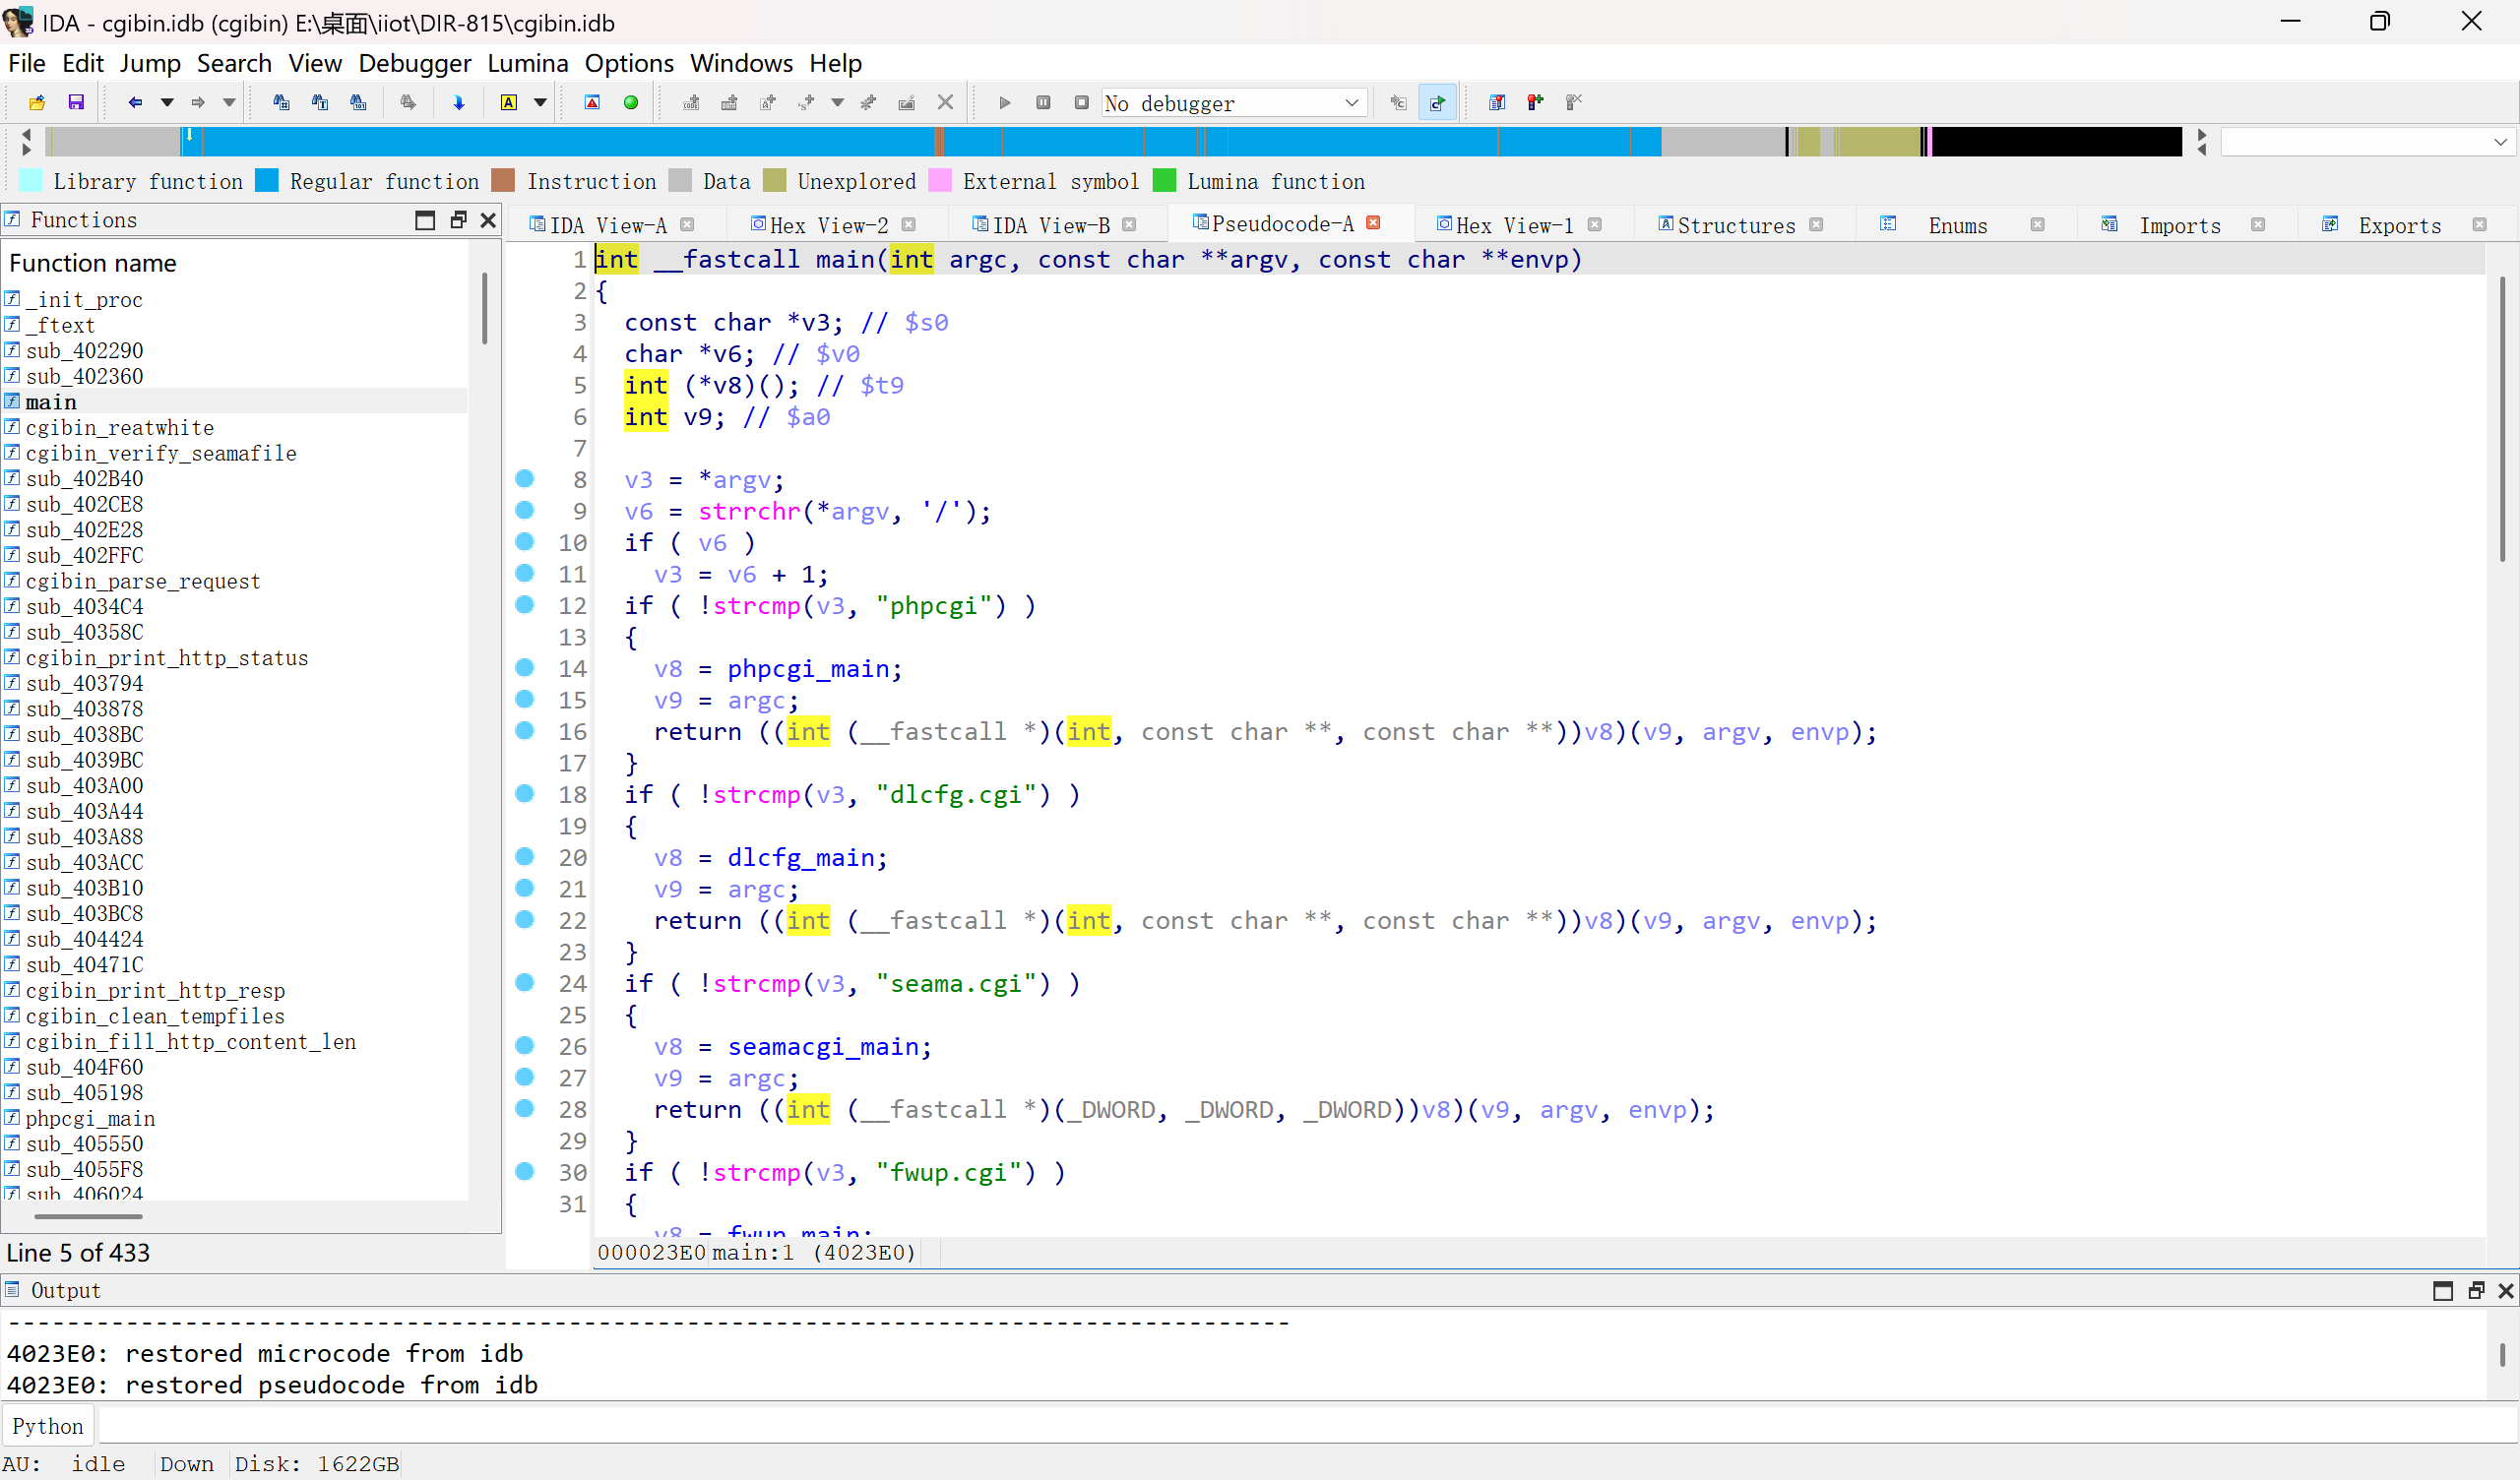Select phpcgi_main in the Functions list
Image resolution: width=2520 pixels, height=1480 pixels.
point(235,1118)
